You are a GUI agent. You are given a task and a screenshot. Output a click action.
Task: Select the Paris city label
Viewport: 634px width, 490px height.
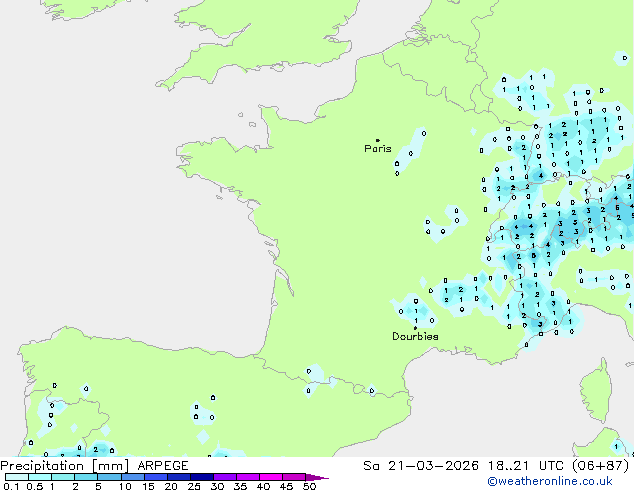[378, 149]
